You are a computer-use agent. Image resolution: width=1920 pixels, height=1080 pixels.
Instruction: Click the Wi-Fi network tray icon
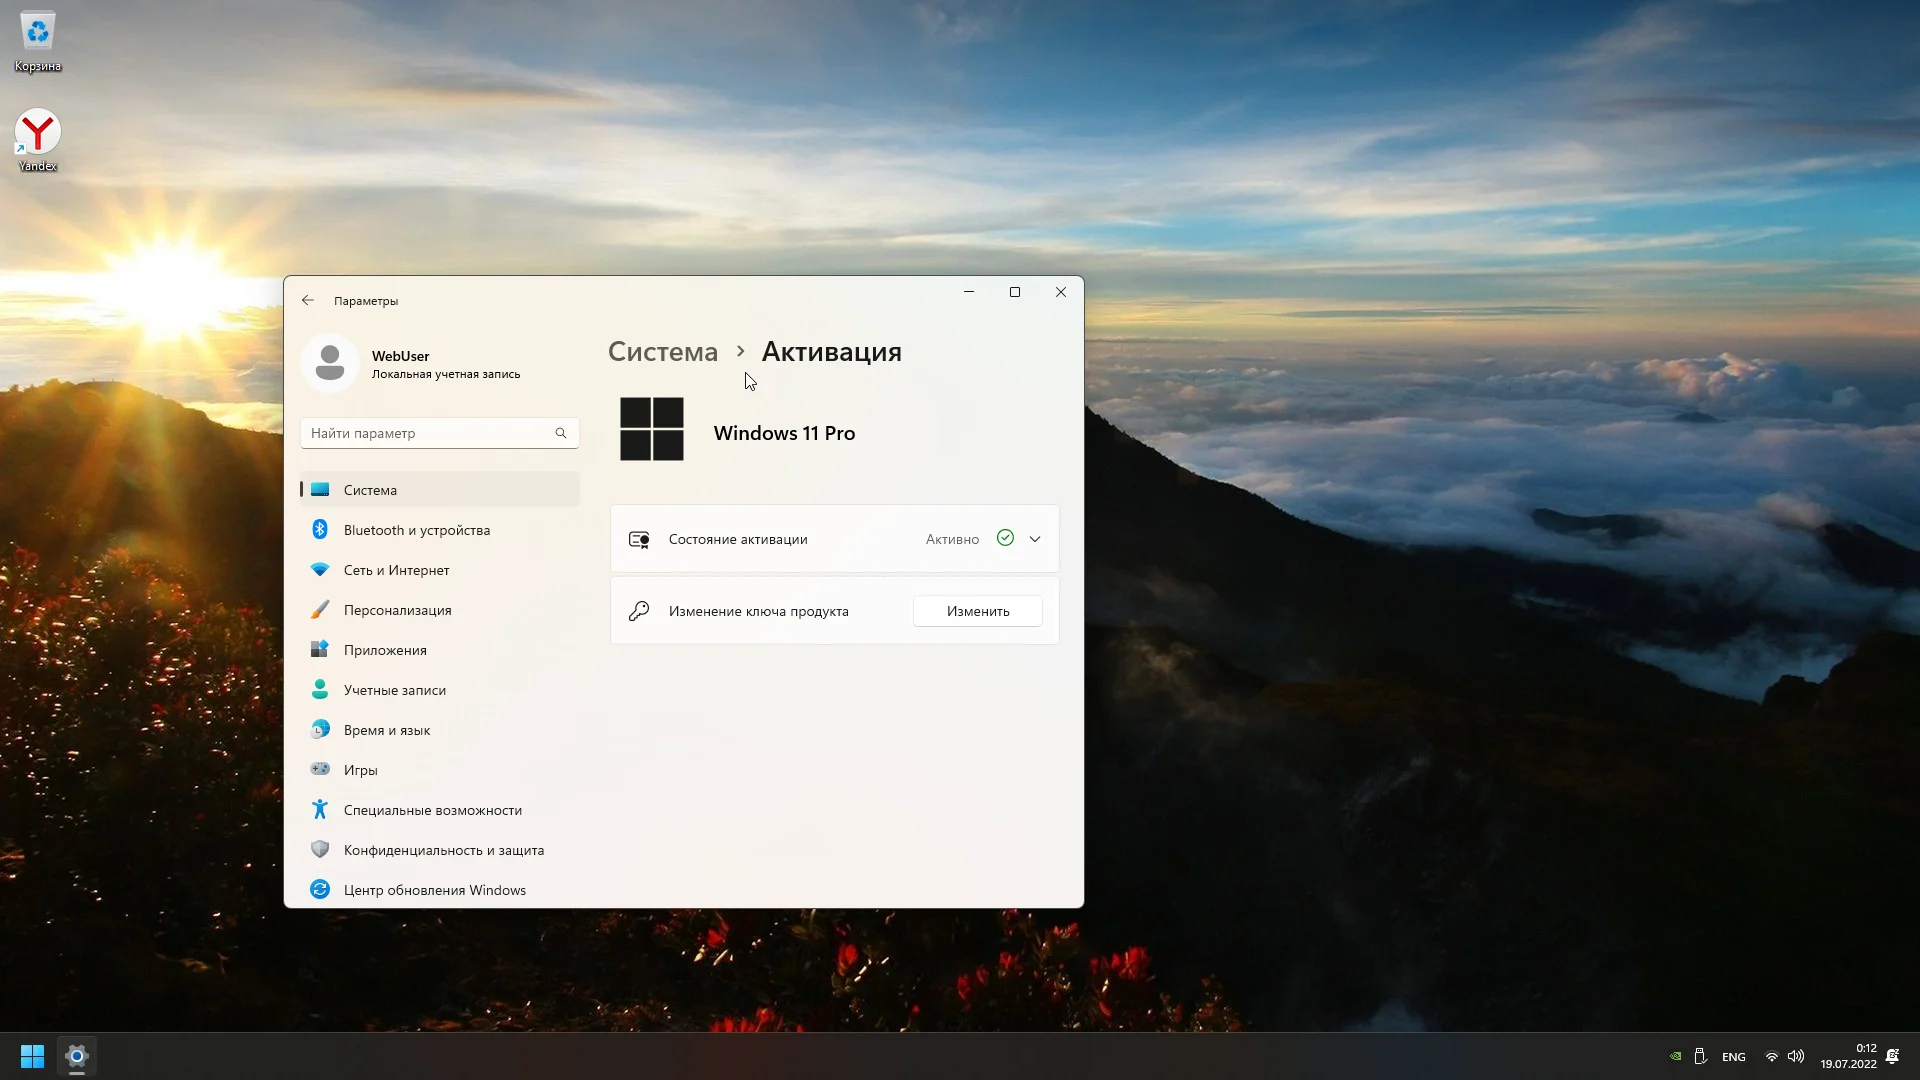pos(1772,1056)
